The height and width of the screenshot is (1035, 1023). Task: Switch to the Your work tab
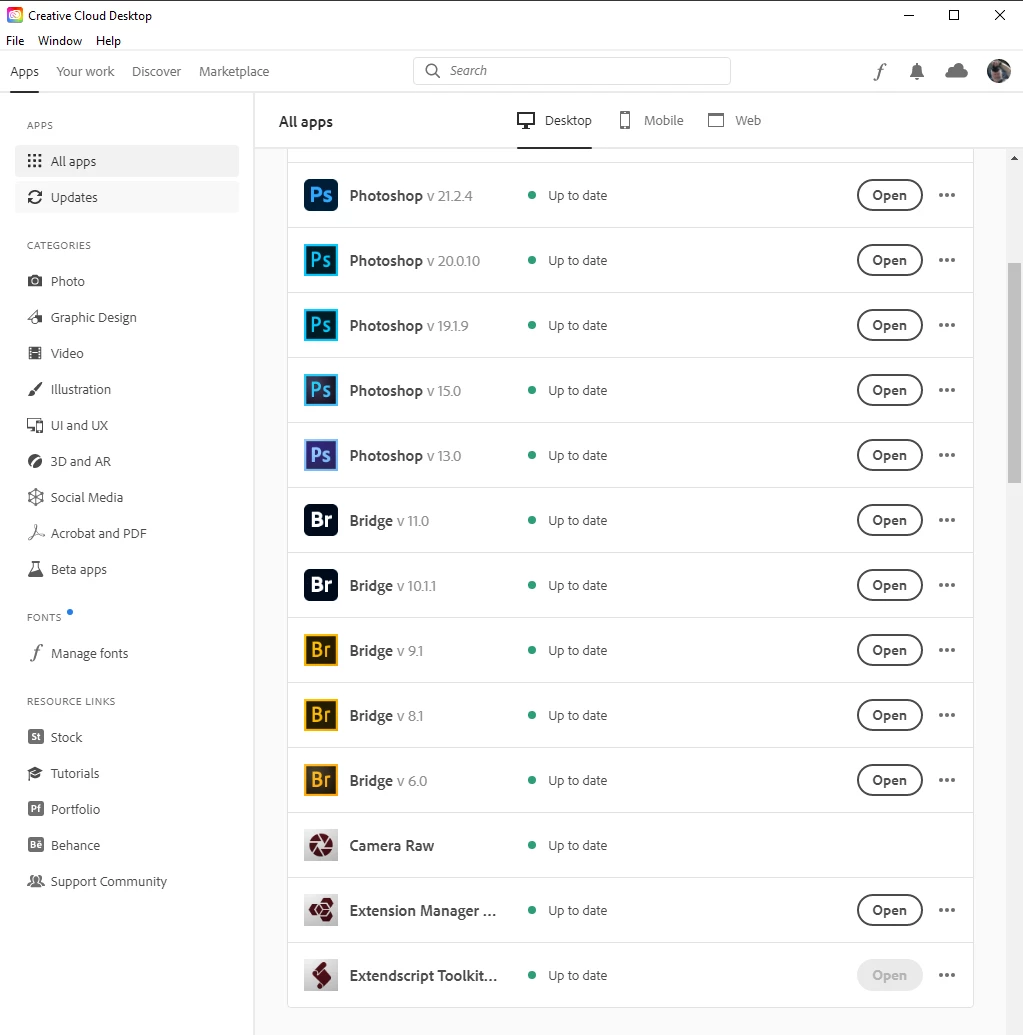pyautogui.click(x=85, y=71)
